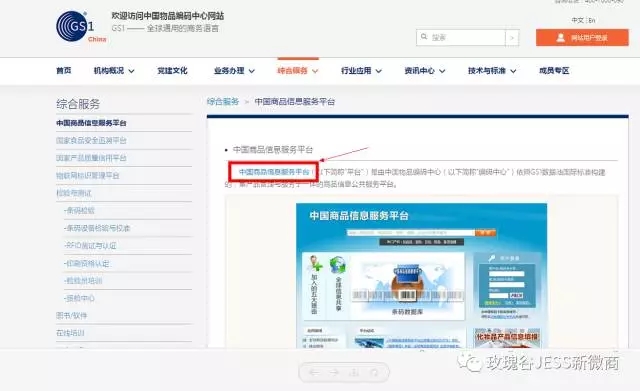Click the browser back arrow at the bottom
Viewport: 640px width, 391px height.
tap(314, 372)
